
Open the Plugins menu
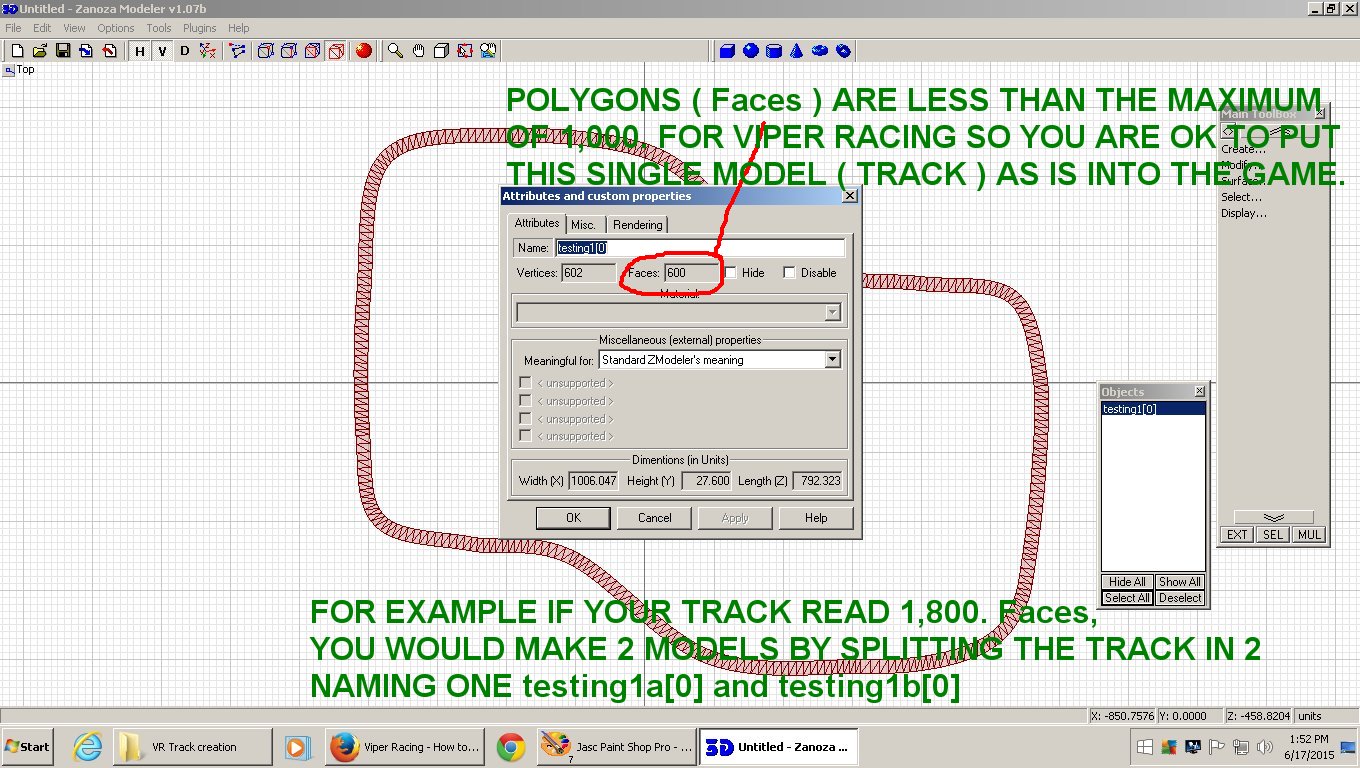200,28
